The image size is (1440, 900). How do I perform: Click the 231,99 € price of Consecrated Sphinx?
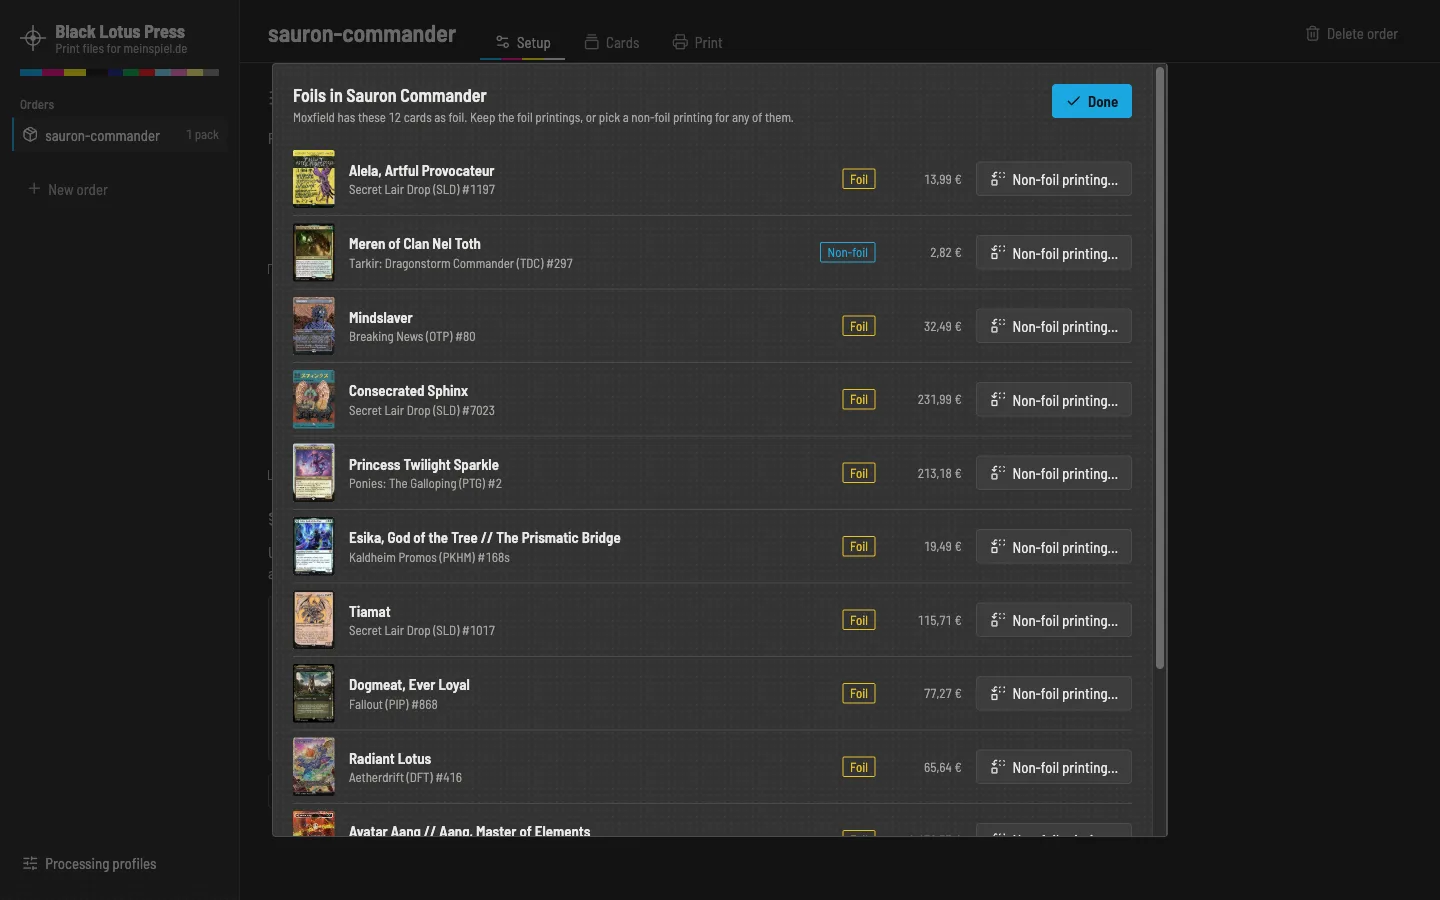(x=939, y=400)
